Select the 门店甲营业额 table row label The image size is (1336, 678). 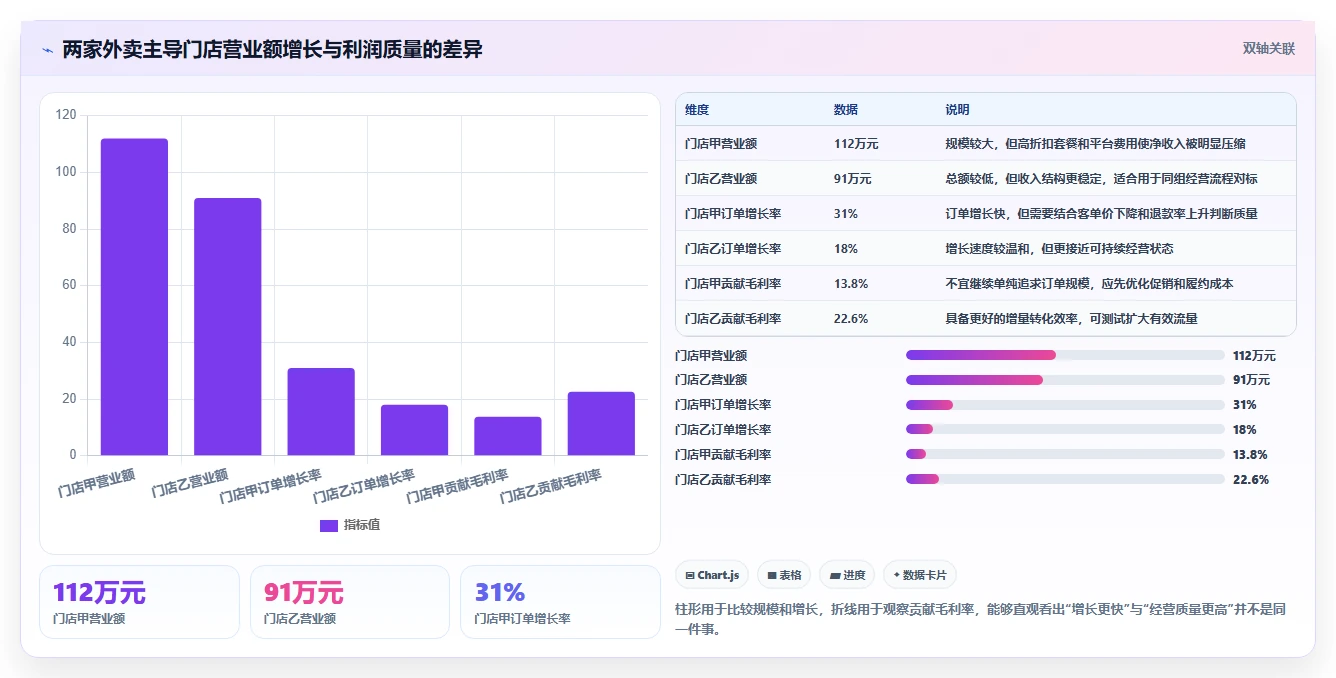click(721, 144)
